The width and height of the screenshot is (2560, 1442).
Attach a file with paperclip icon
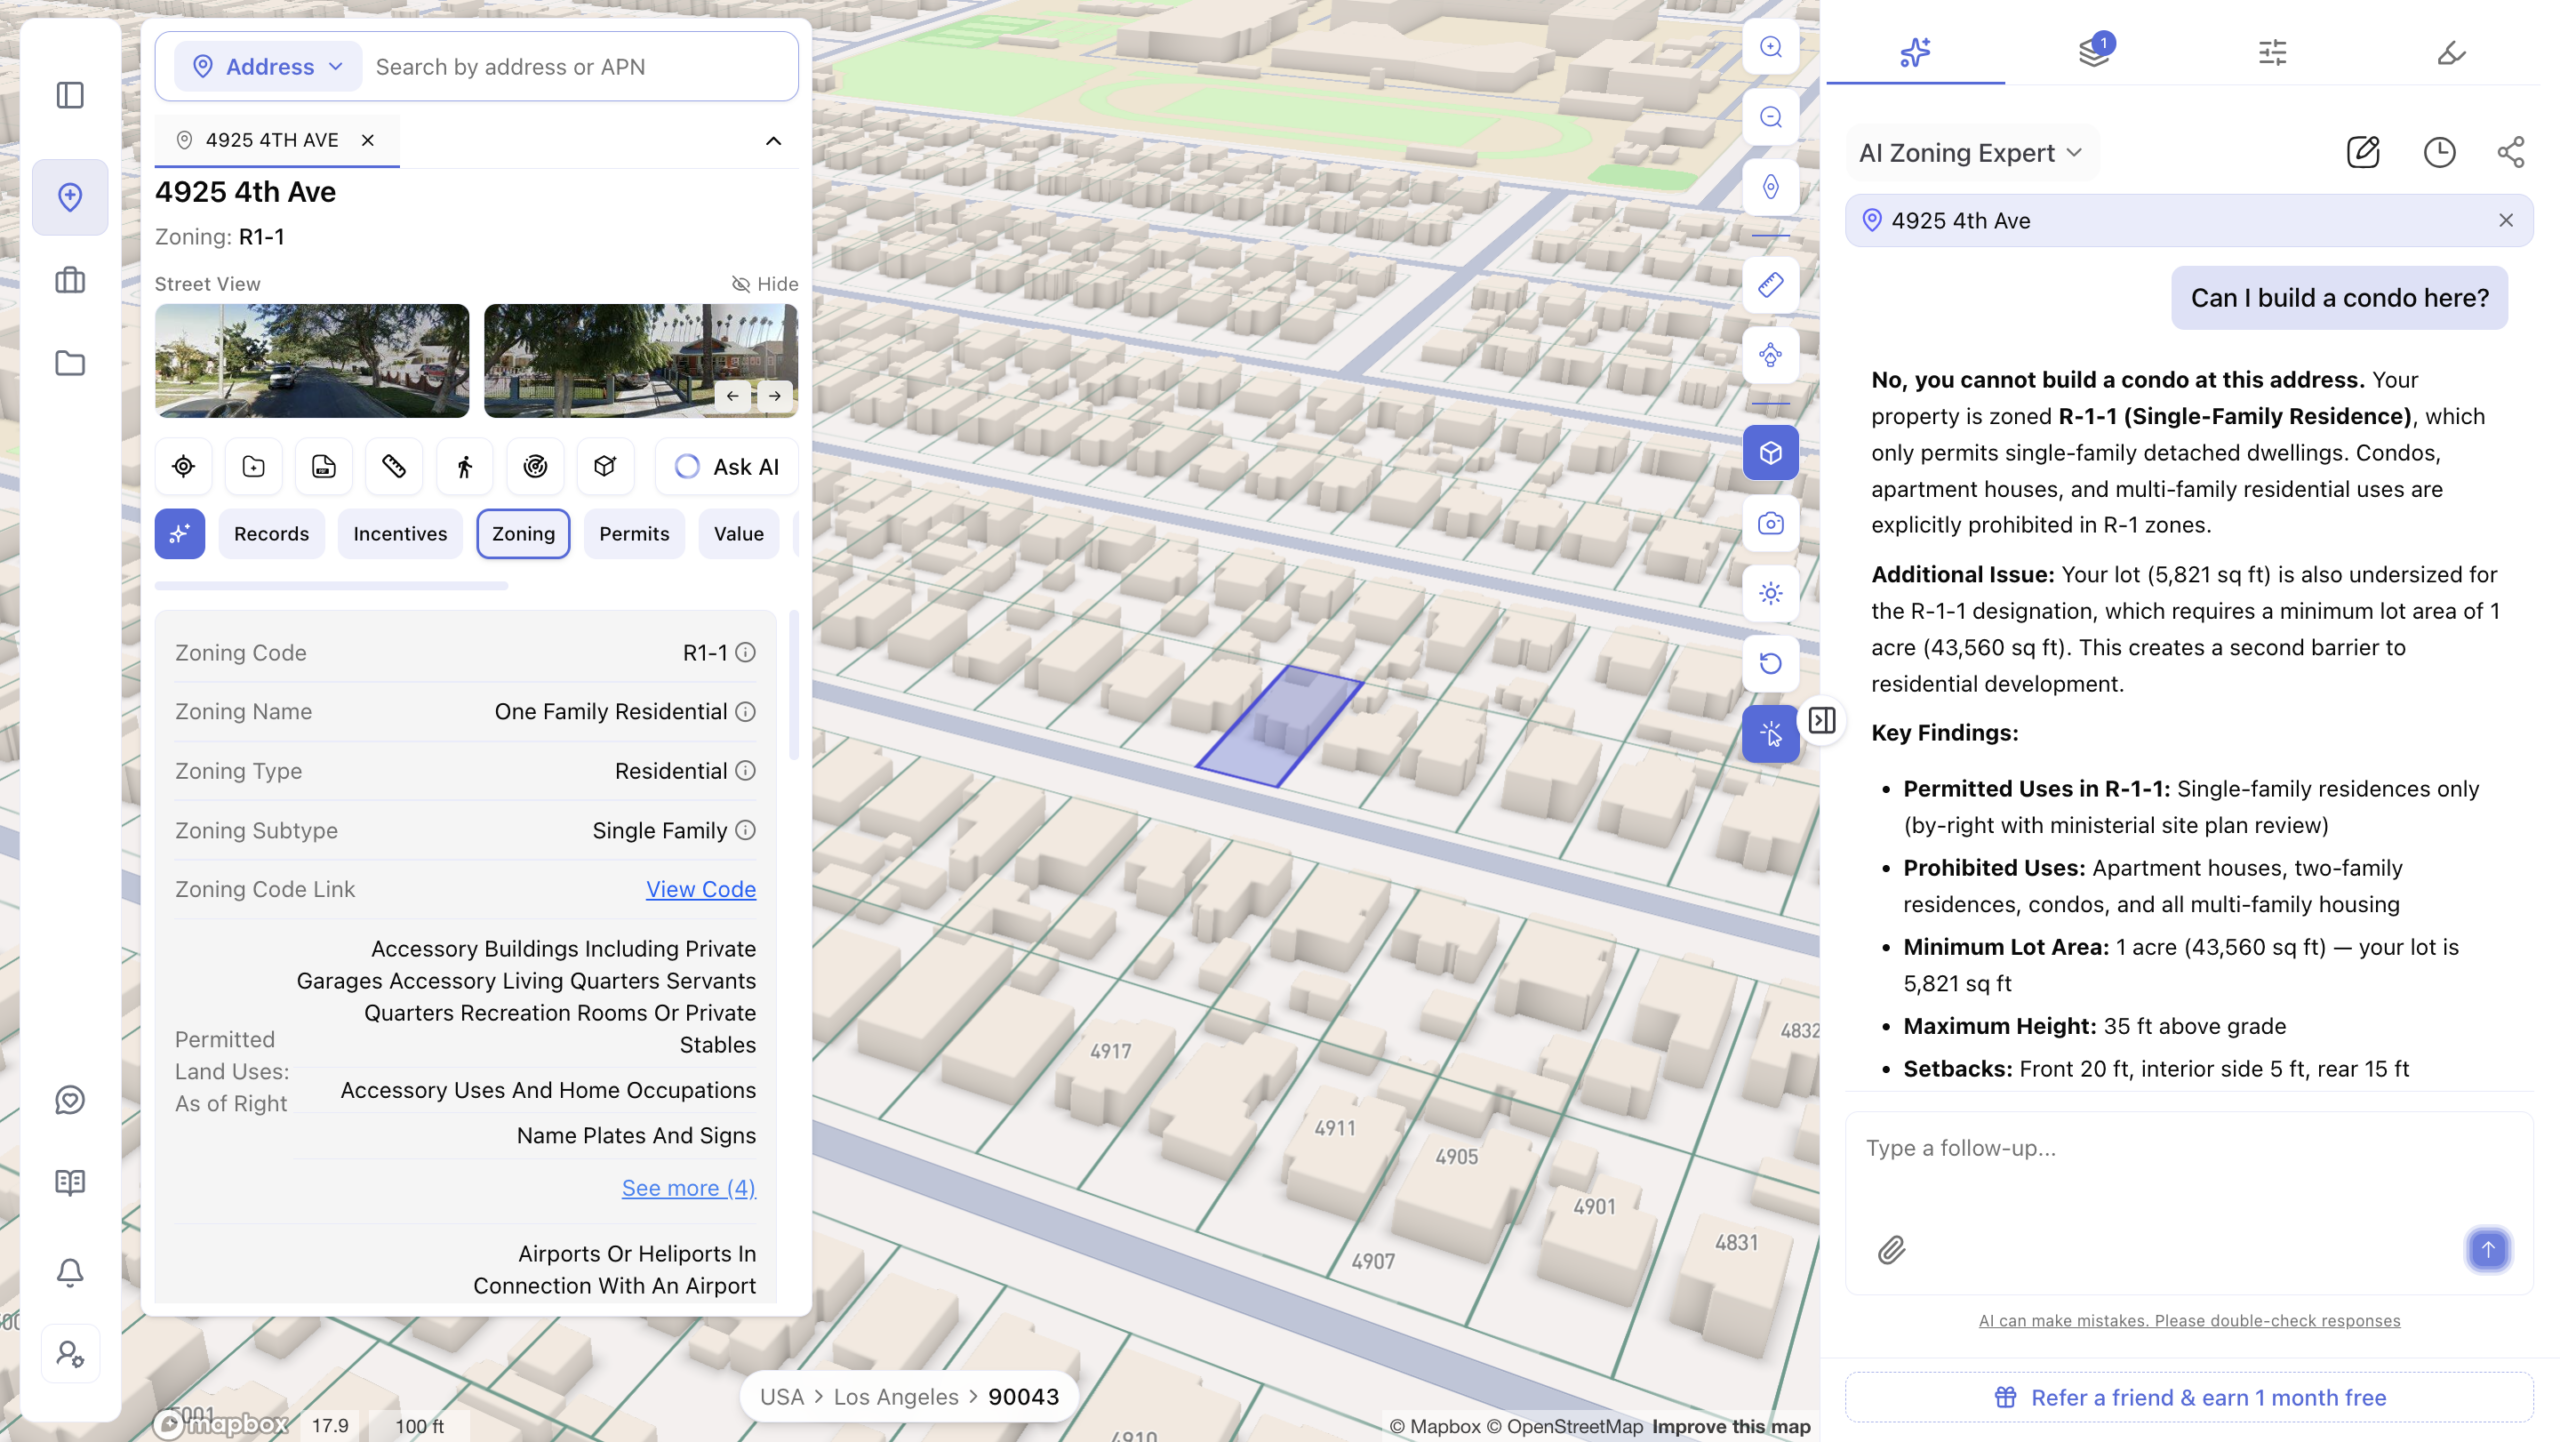click(x=1891, y=1250)
